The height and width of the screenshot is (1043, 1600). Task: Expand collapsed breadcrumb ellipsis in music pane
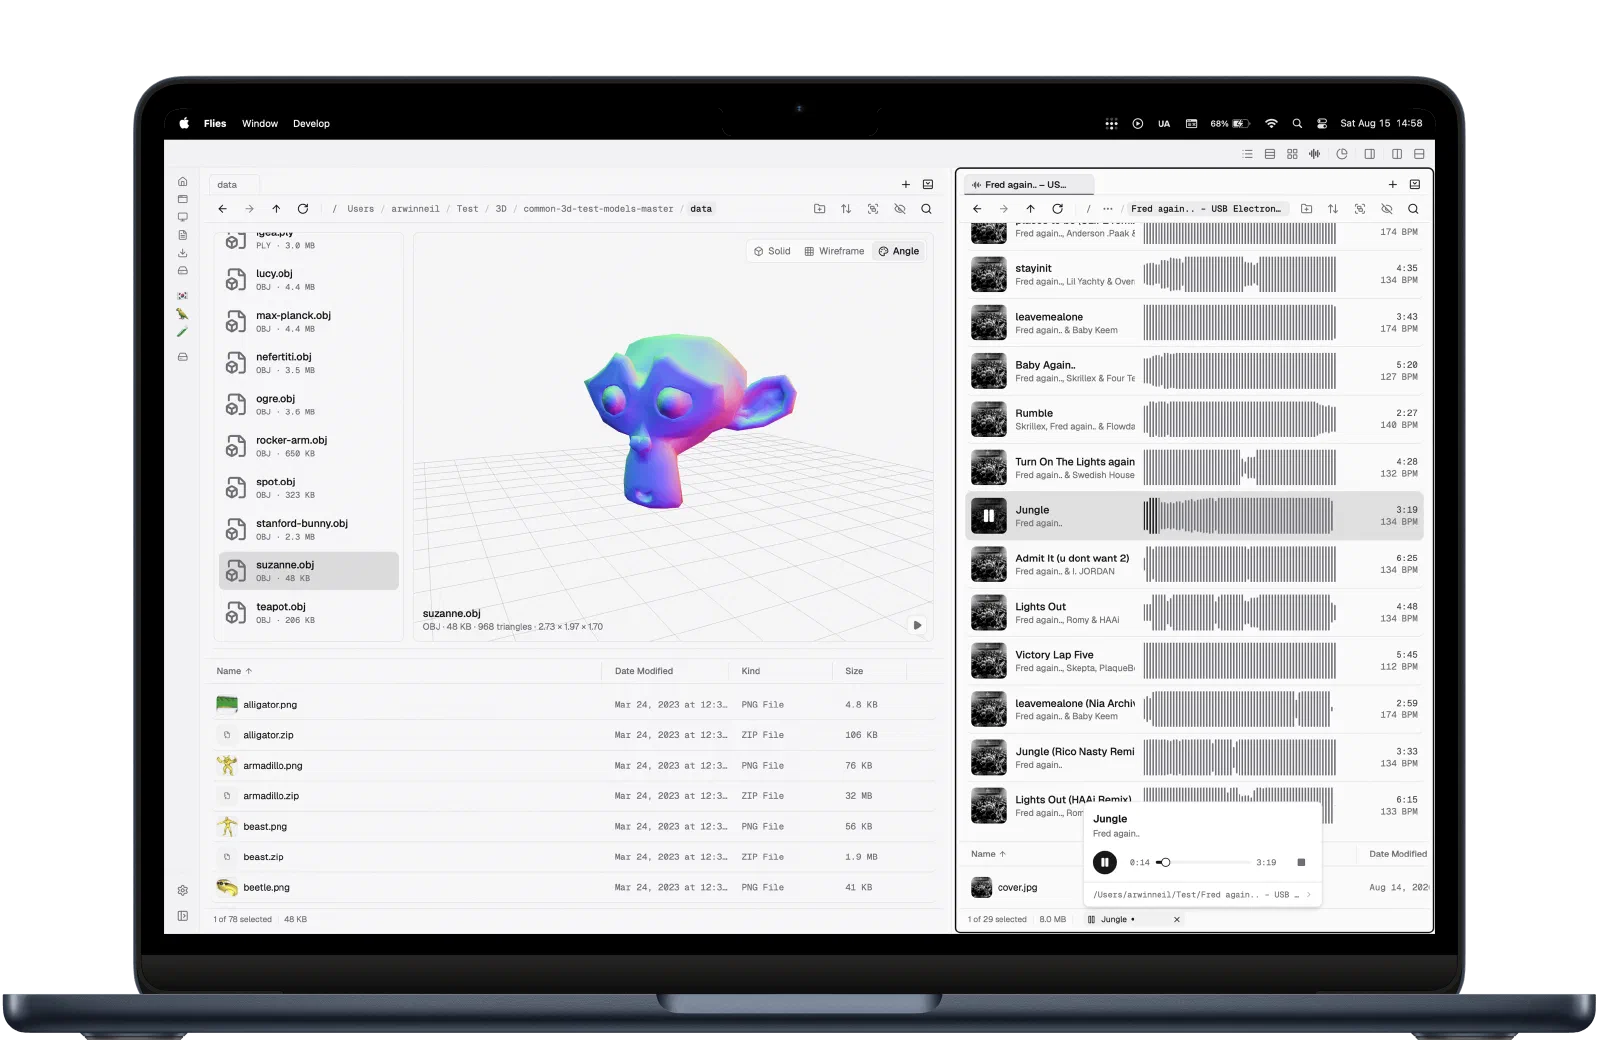coord(1108,209)
